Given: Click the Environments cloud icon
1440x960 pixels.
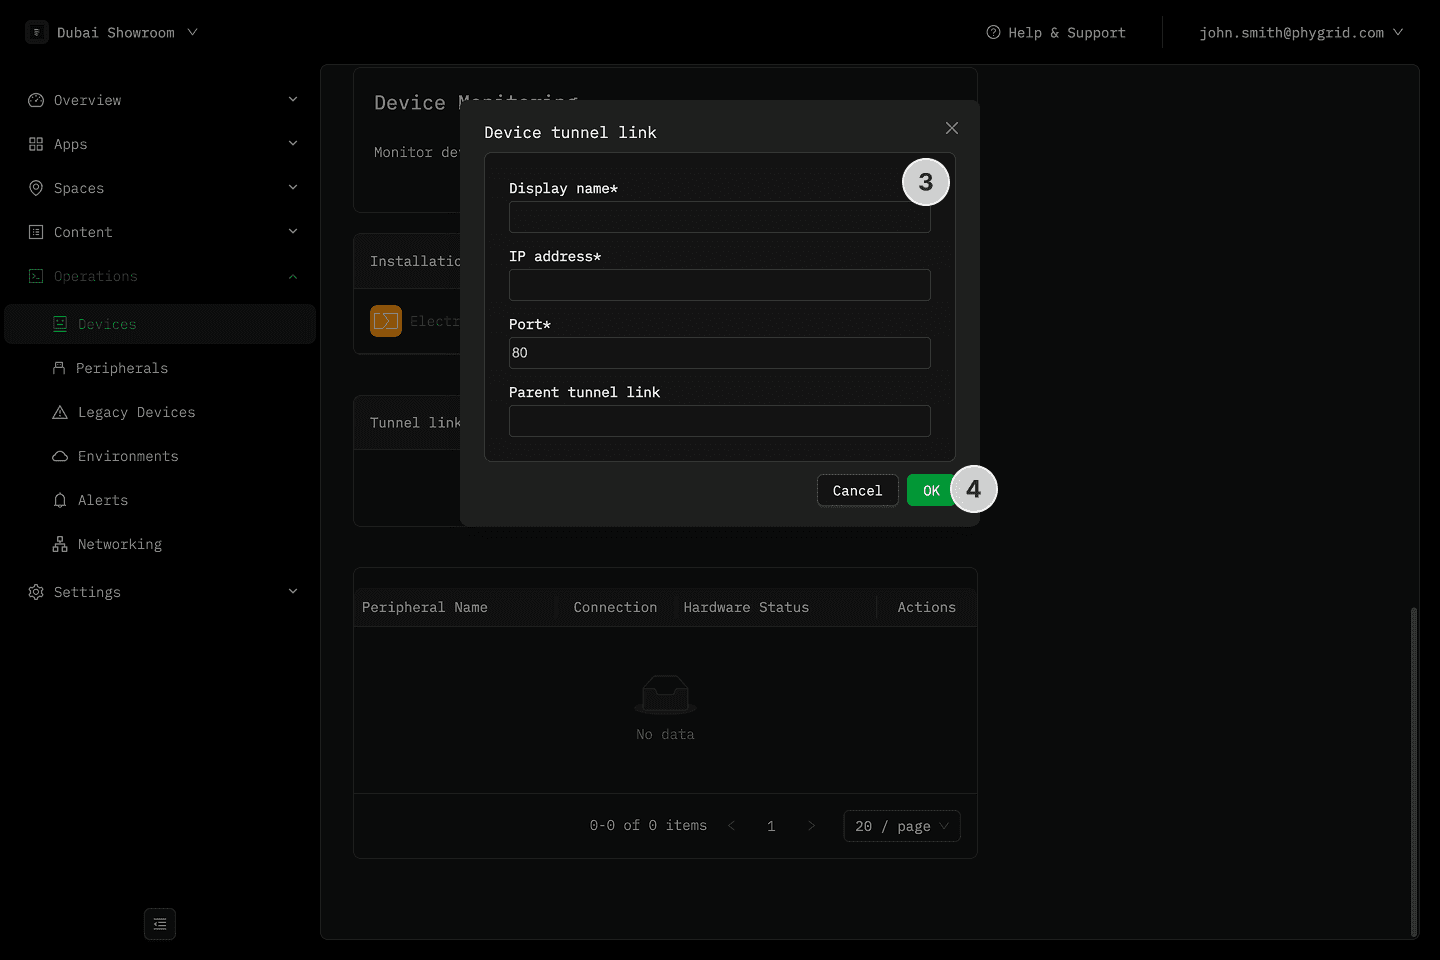Looking at the screenshot, I should click(x=60, y=456).
